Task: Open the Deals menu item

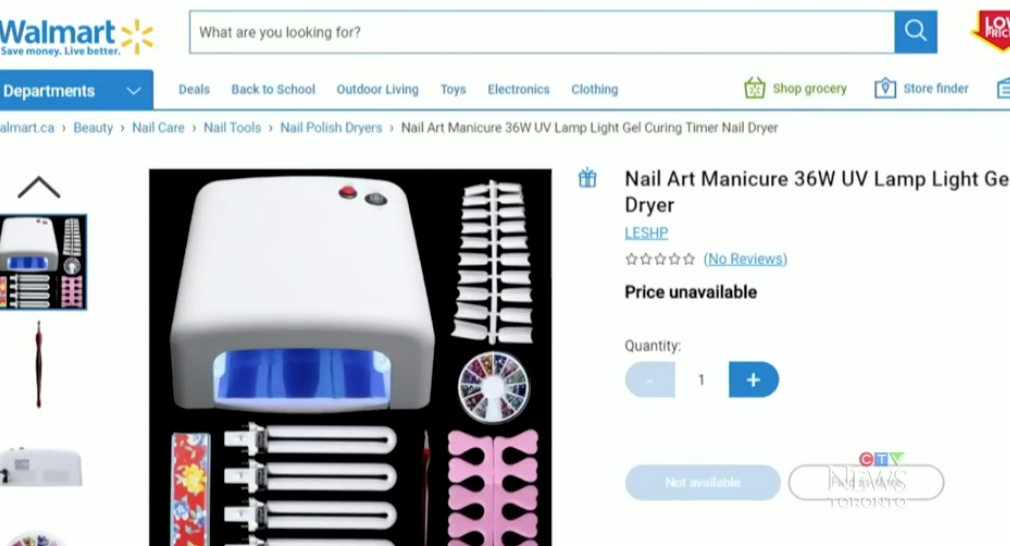Action: coord(194,89)
